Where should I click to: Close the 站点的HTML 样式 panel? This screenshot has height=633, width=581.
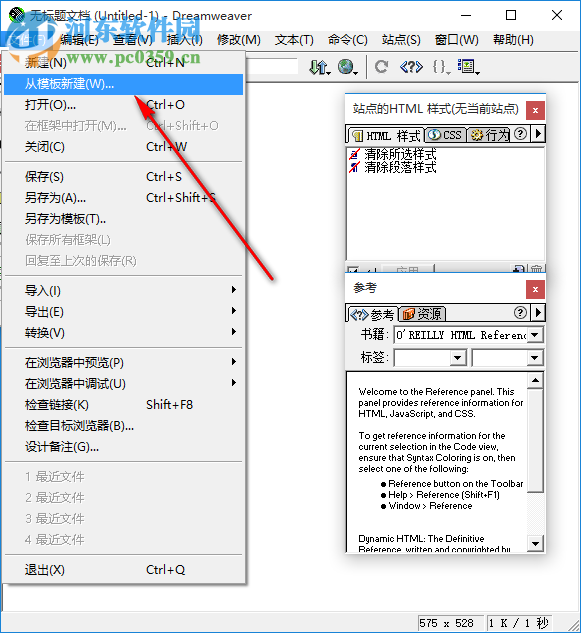click(x=535, y=110)
